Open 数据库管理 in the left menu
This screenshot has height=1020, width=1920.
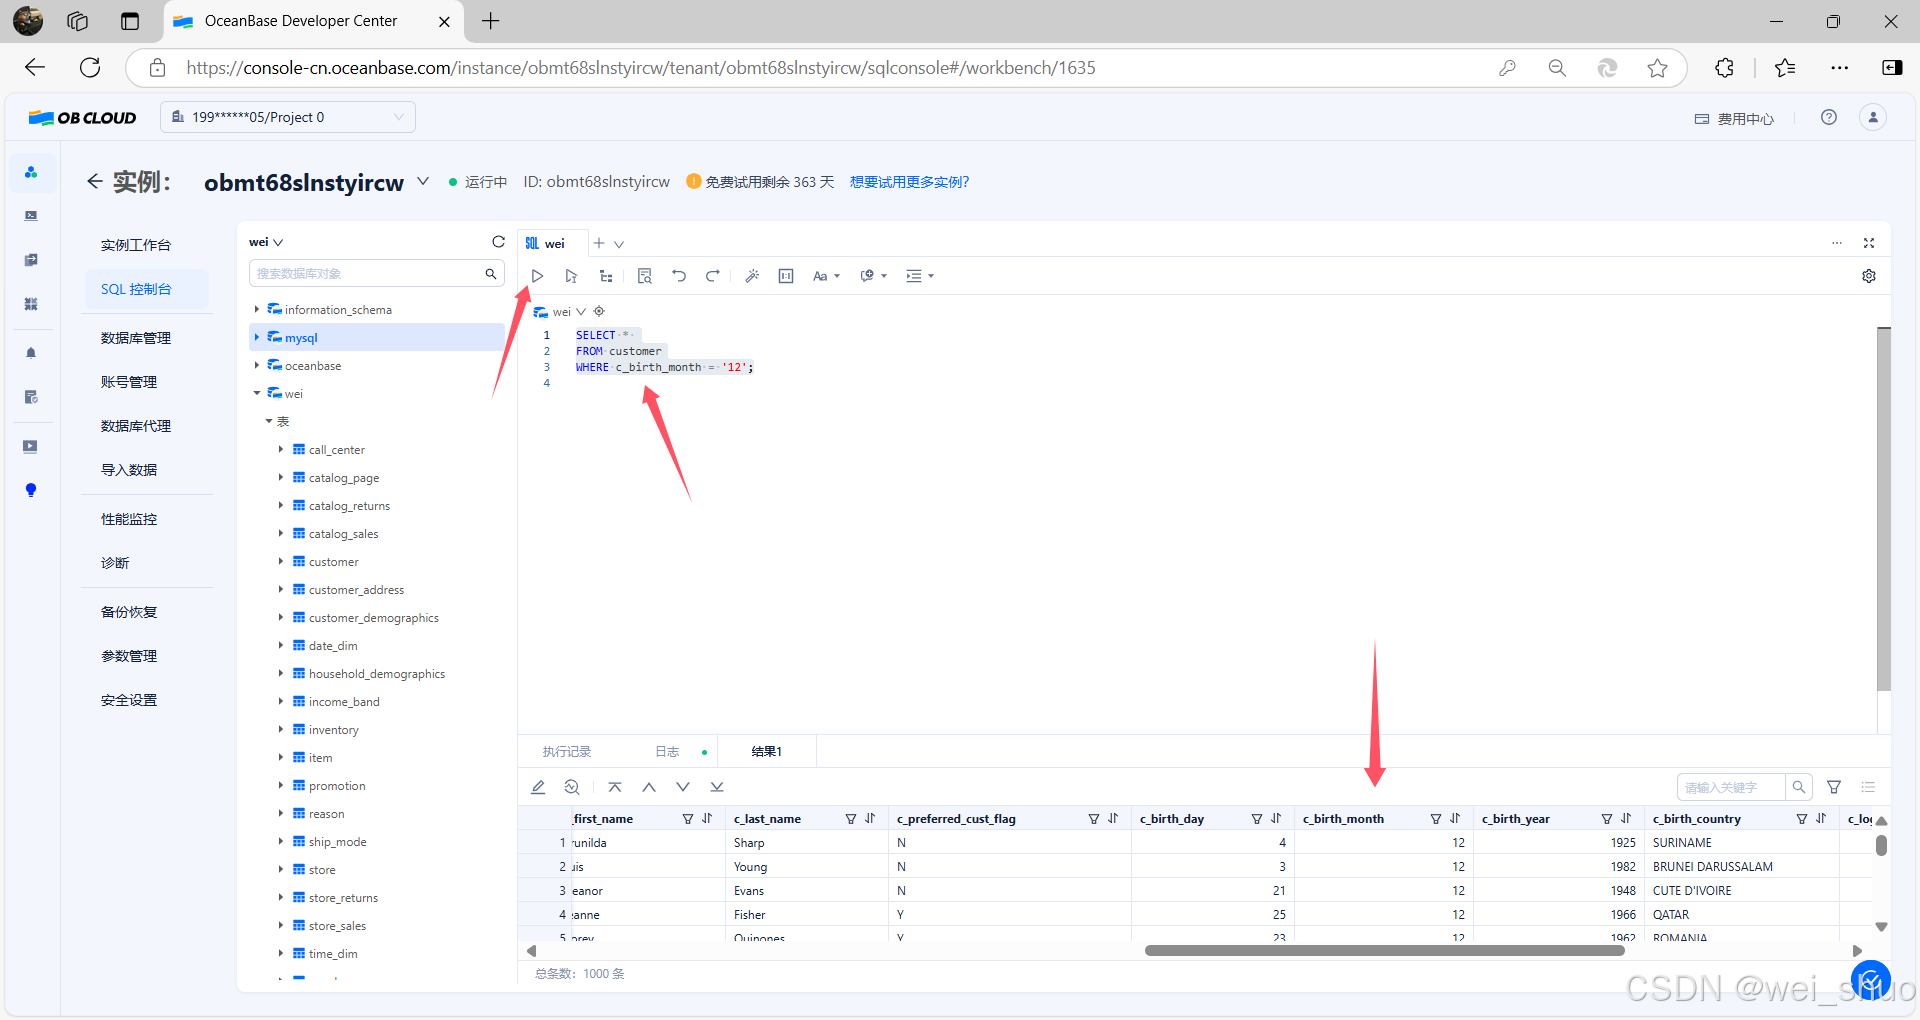(136, 338)
